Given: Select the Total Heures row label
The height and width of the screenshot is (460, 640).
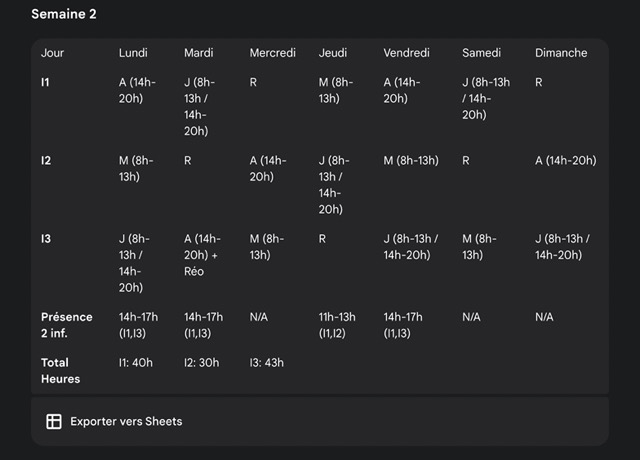Looking at the screenshot, I should tap(60, 370).
